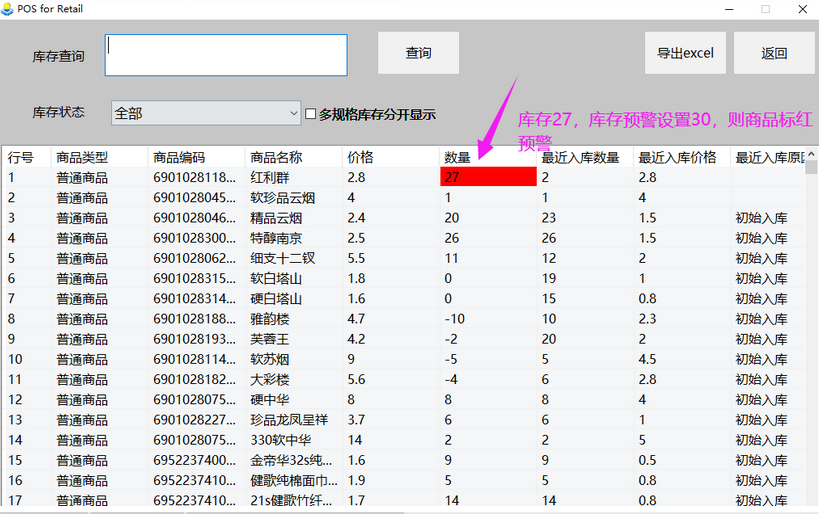Open the 库存状态 dropdown showing 全部
The height and width of the screenshot is (514, 819).
tap(206, 113)
